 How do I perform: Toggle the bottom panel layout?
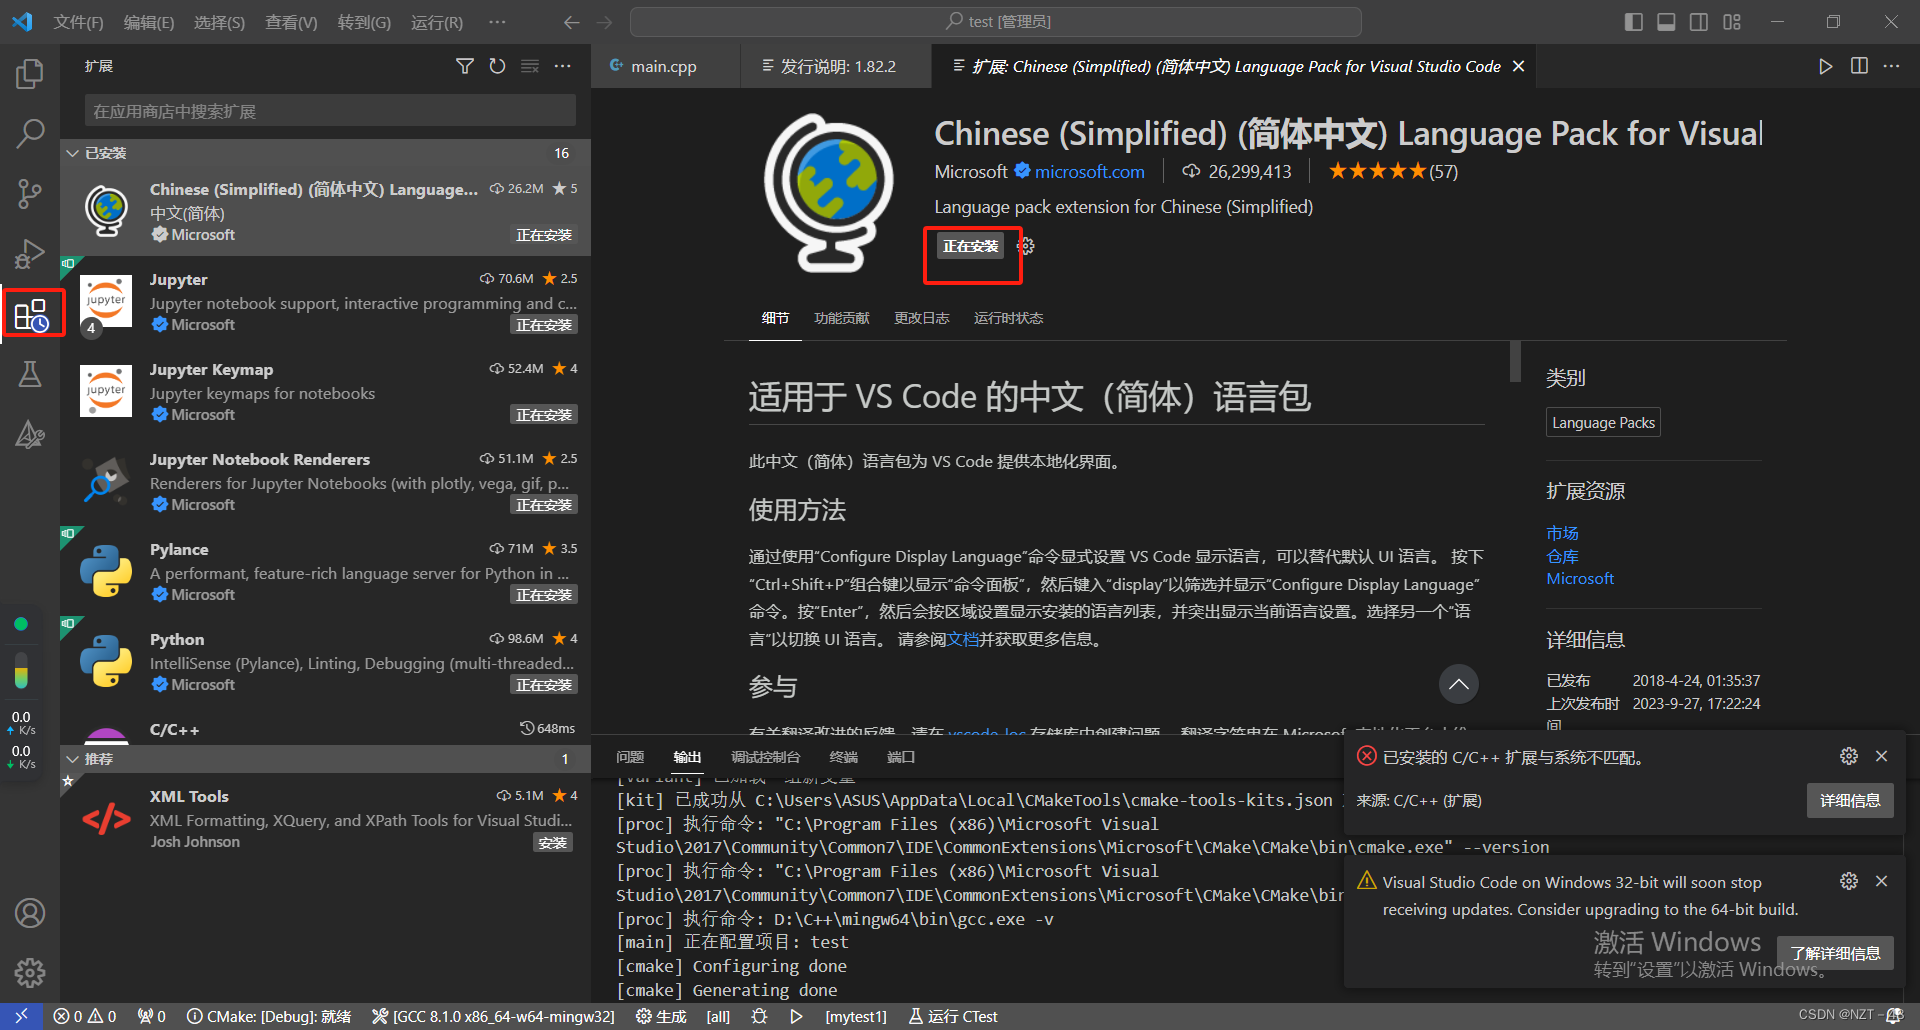coord(1666,22)
